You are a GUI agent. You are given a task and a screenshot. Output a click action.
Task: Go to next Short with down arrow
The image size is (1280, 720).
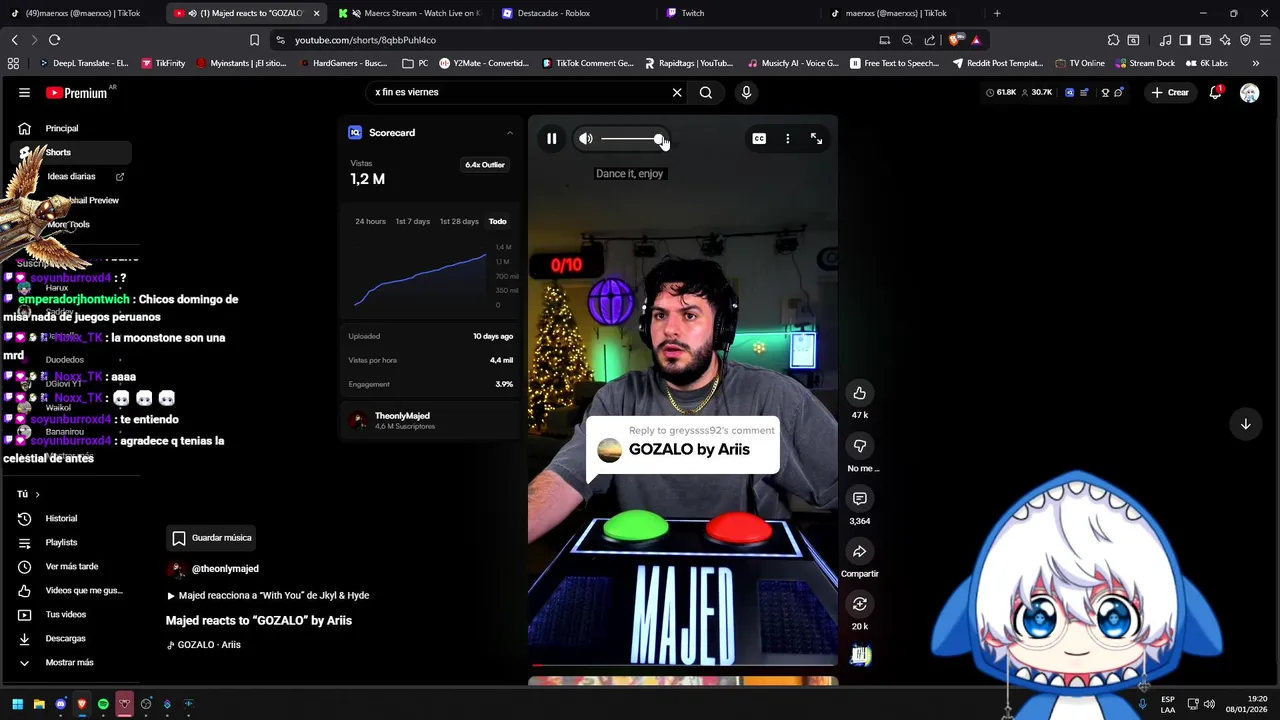(1245, 424)
